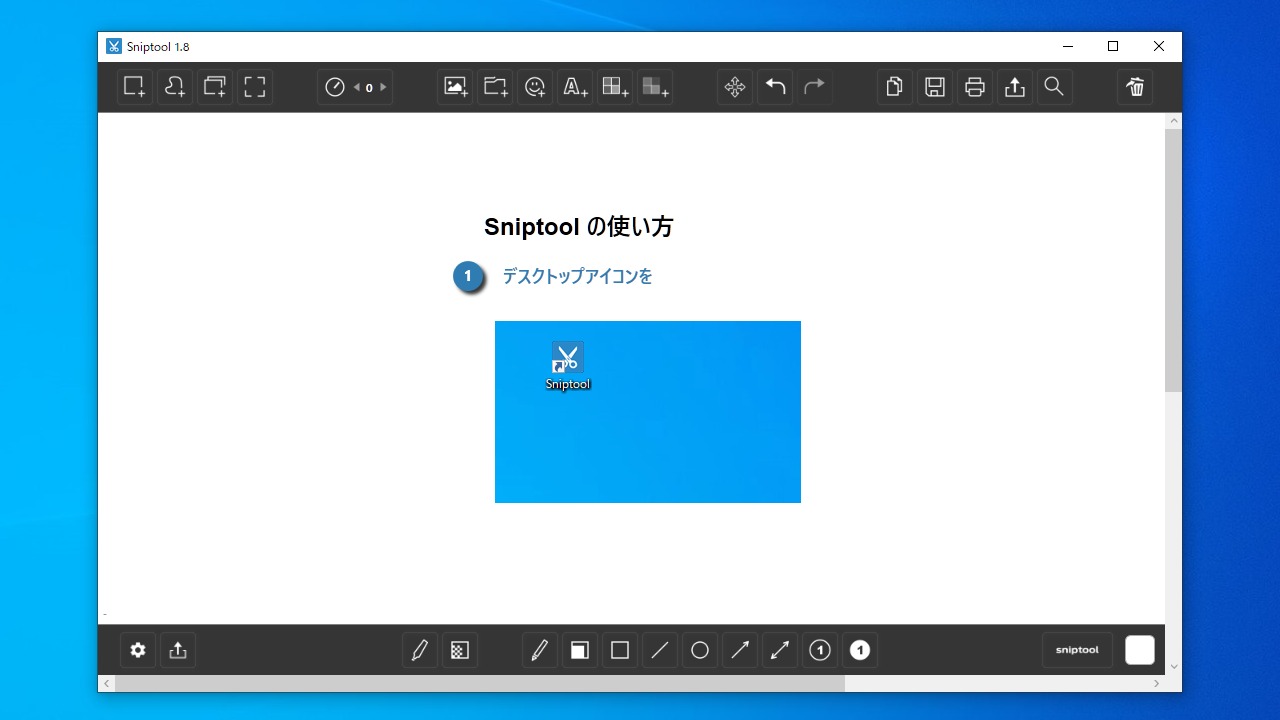Select the filled number stamp tool
The image size is (1280, 720).
tap(860, 650)
